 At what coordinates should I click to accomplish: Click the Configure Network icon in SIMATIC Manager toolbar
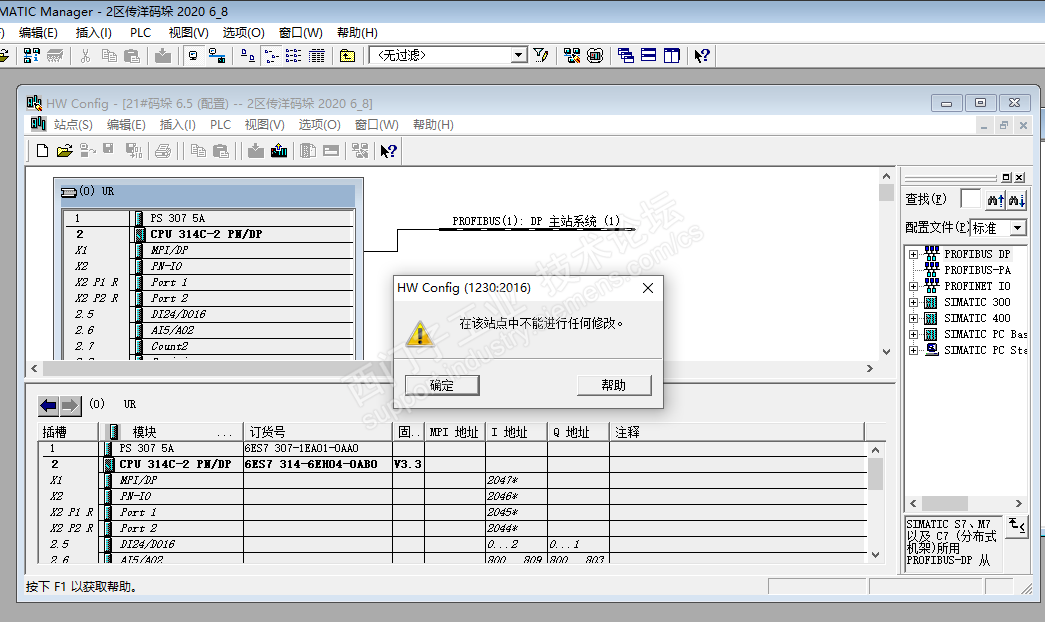(x=572, y=55)
